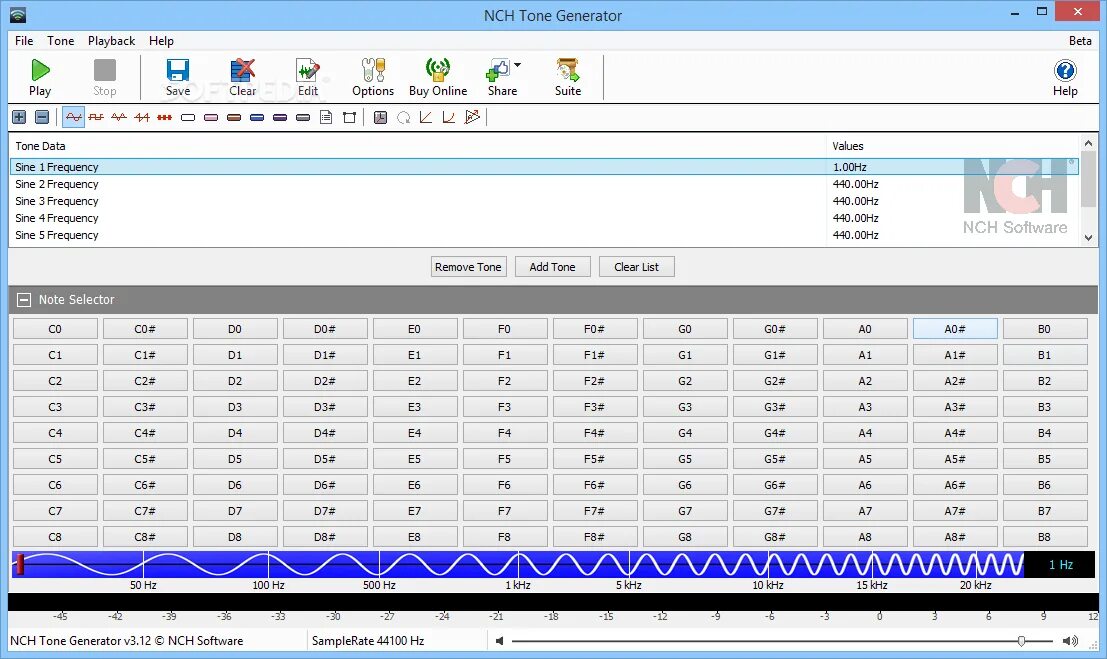Image resolution: width=1107 pixels, height=659 pixels.
Task: Click the Tone Data column header
Action: pyautogui.click(x=40, y=146)
